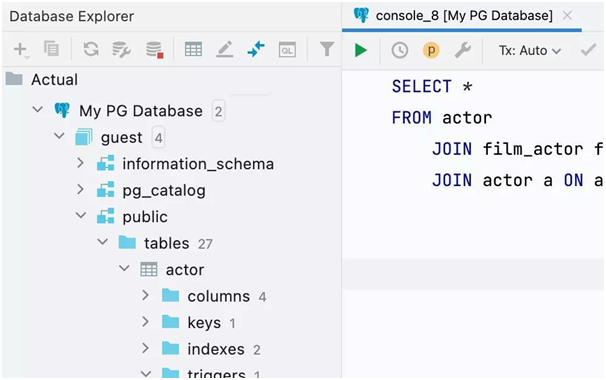
Task: Click the JOIN actor a ON line
Action: [517, 181]
